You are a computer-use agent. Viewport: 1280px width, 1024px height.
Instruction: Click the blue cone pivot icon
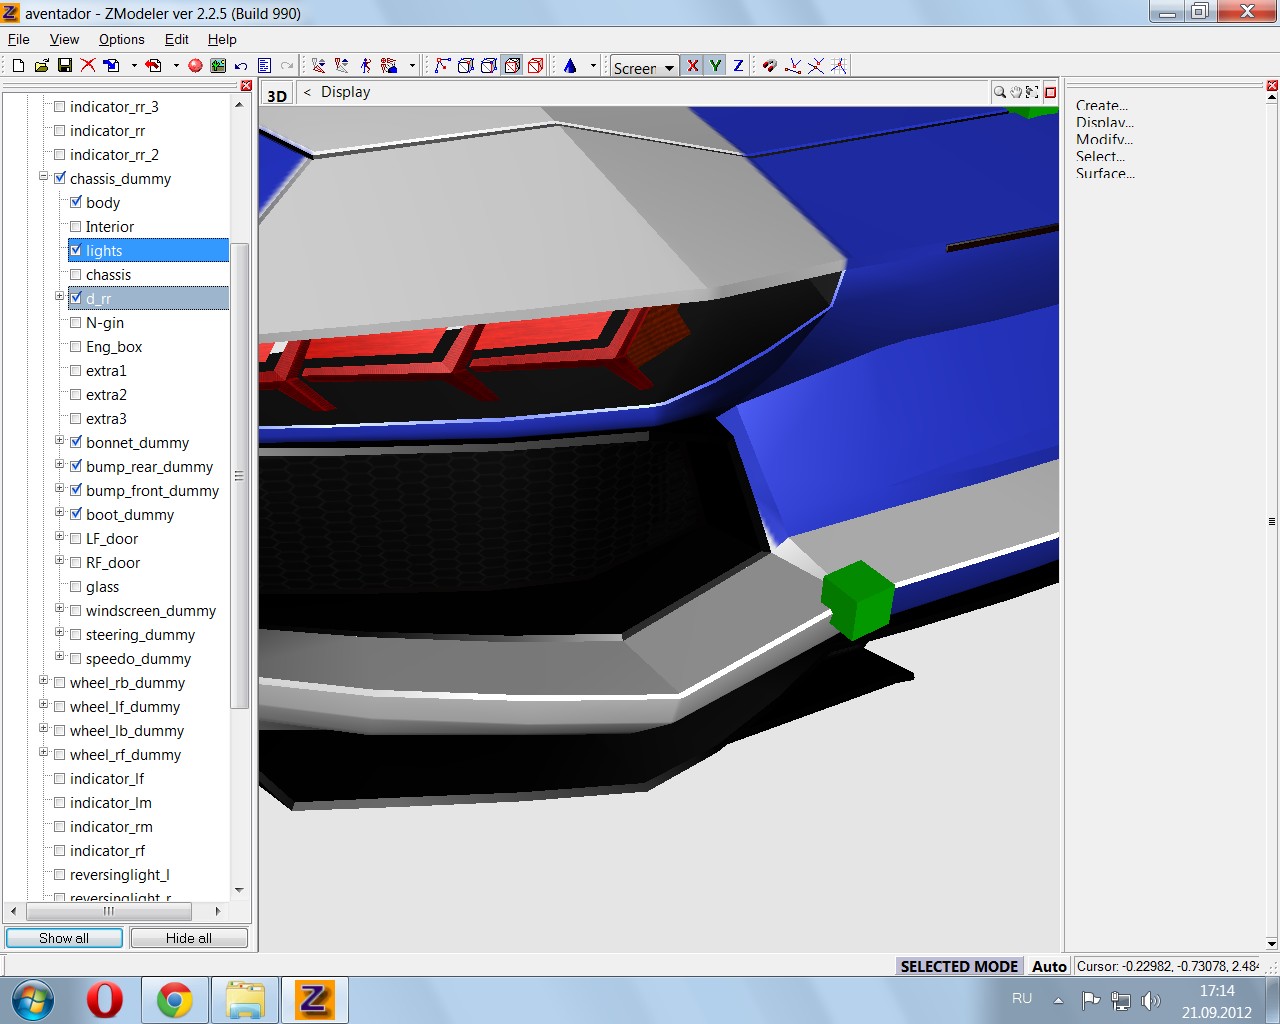click(x=570, y=66)
